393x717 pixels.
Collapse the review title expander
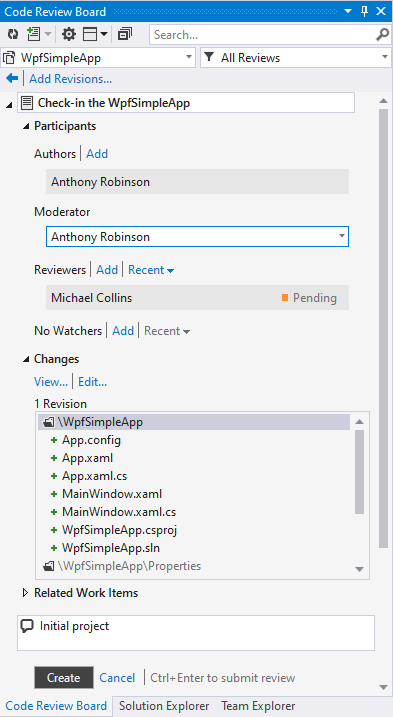[x=9, y=105]
